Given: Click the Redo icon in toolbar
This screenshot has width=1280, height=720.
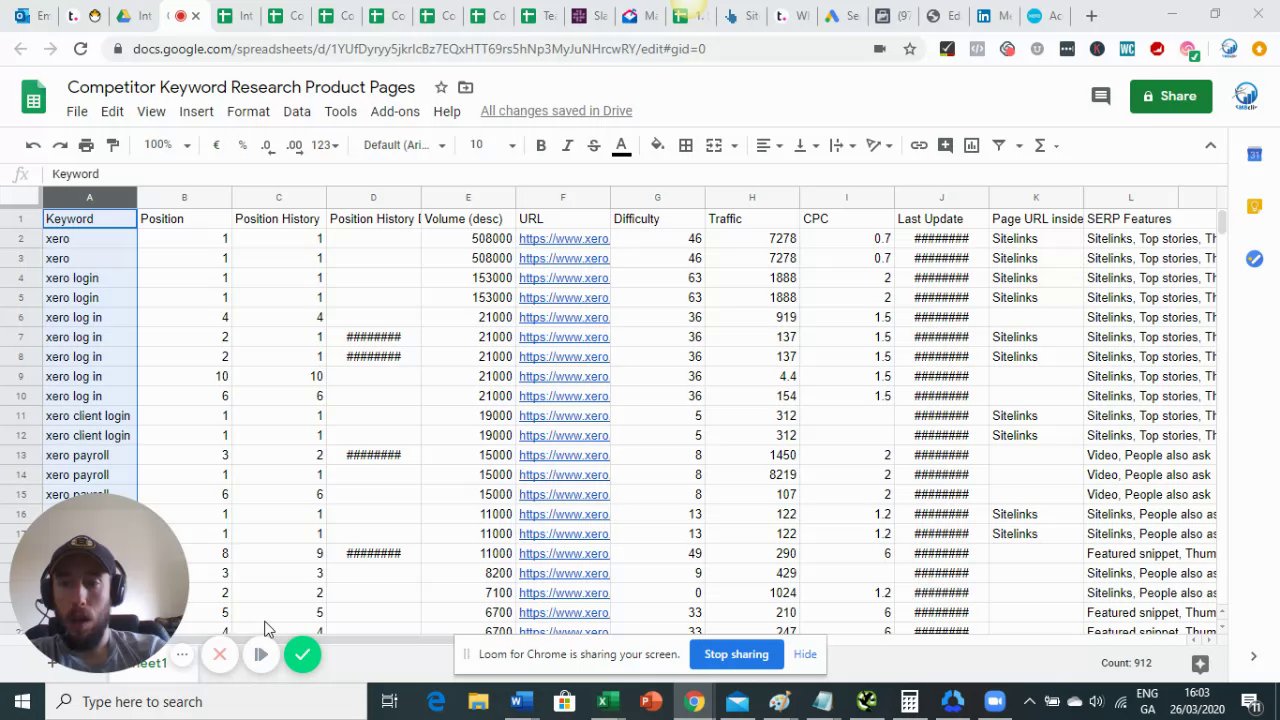Looking at the screenshot, I should point(60,145).
